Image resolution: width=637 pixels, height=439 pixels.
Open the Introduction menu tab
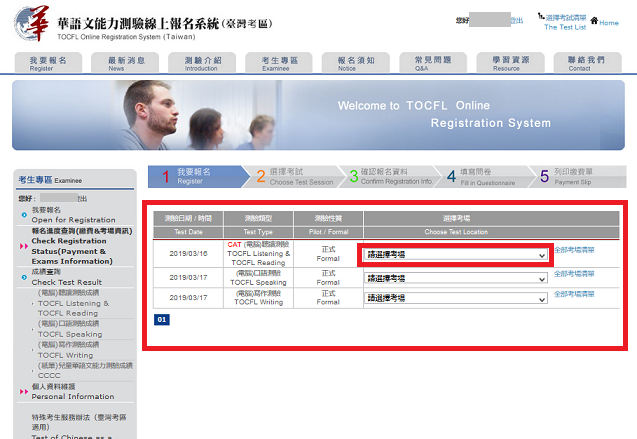point(201,64)
